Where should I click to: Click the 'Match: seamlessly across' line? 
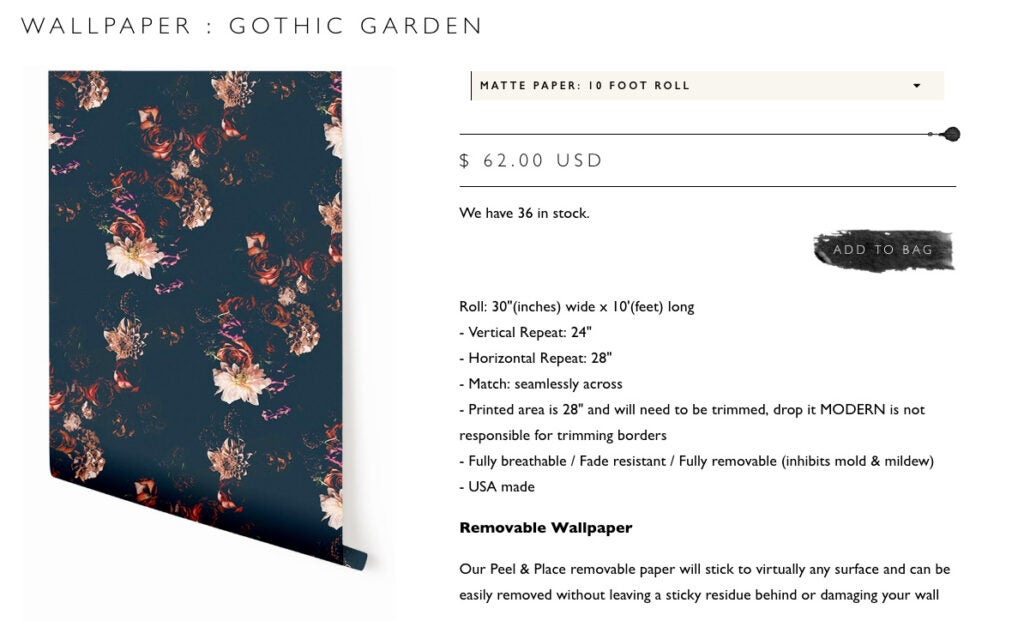(x=541, y=384)
